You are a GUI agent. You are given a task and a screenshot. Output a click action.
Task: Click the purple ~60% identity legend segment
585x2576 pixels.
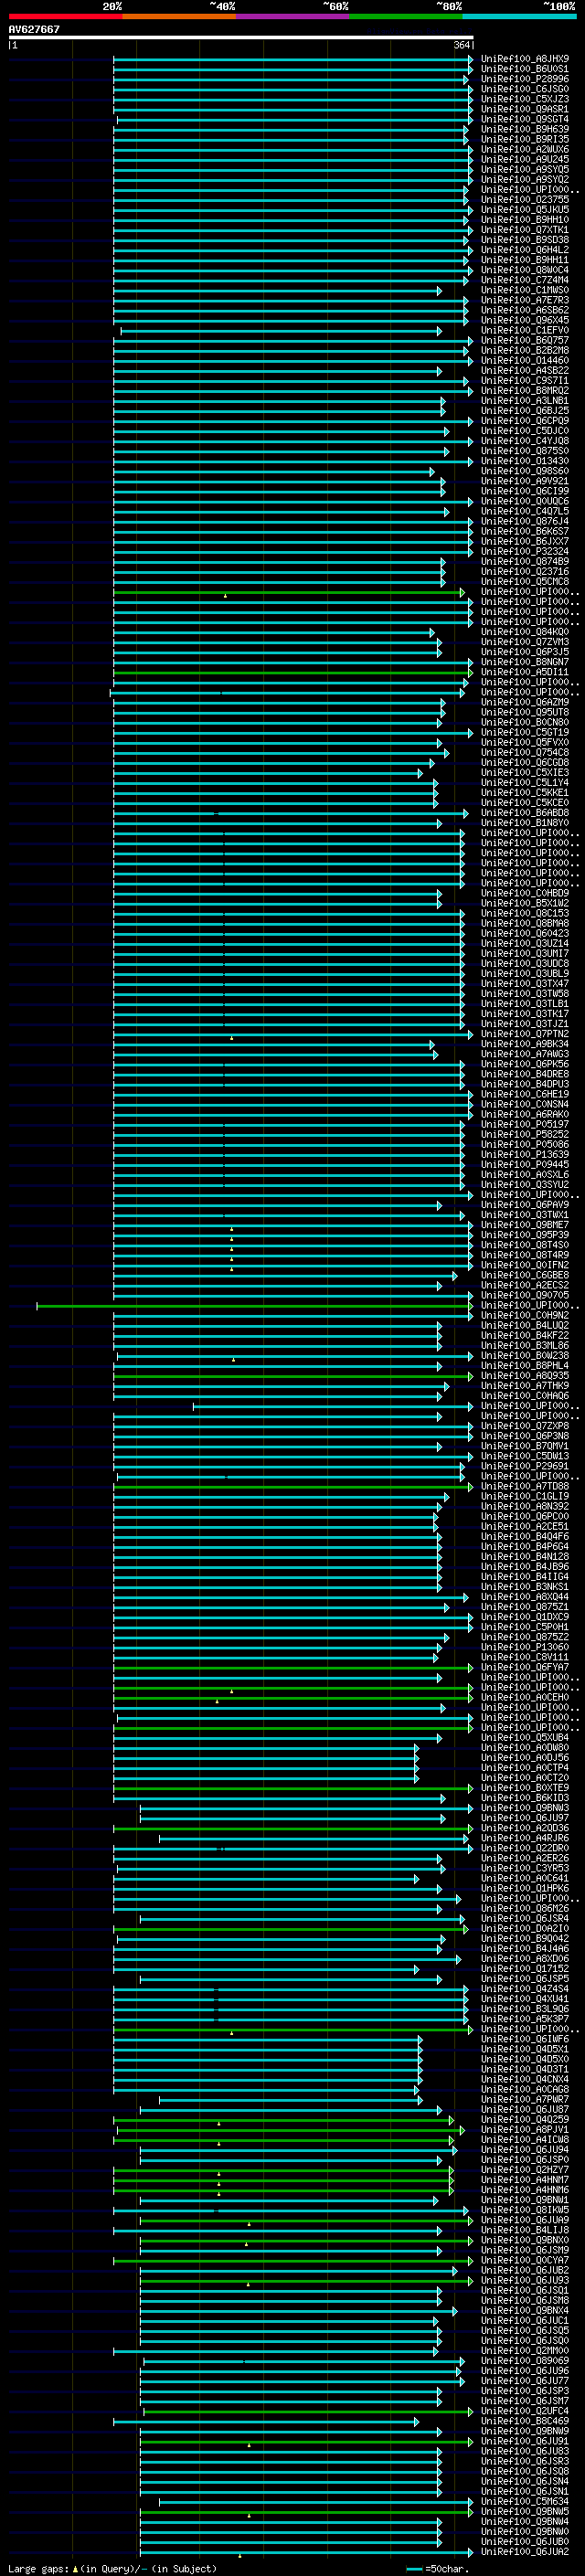(x=292, y=16)
